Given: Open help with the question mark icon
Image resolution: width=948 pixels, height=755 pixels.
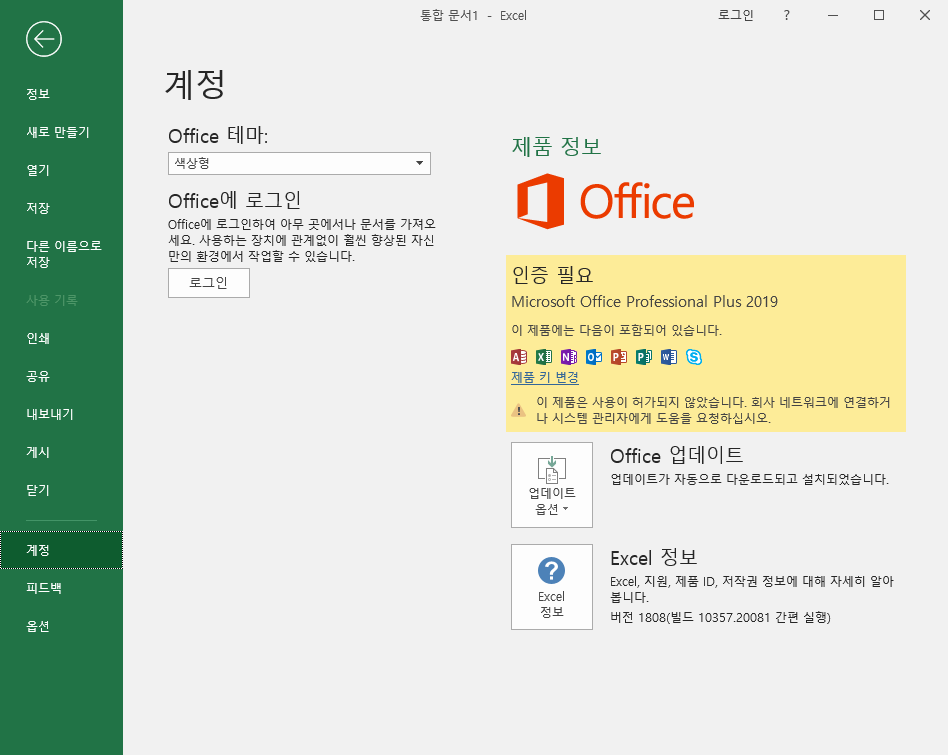Looking at the screenshot, I should point(787,16).
